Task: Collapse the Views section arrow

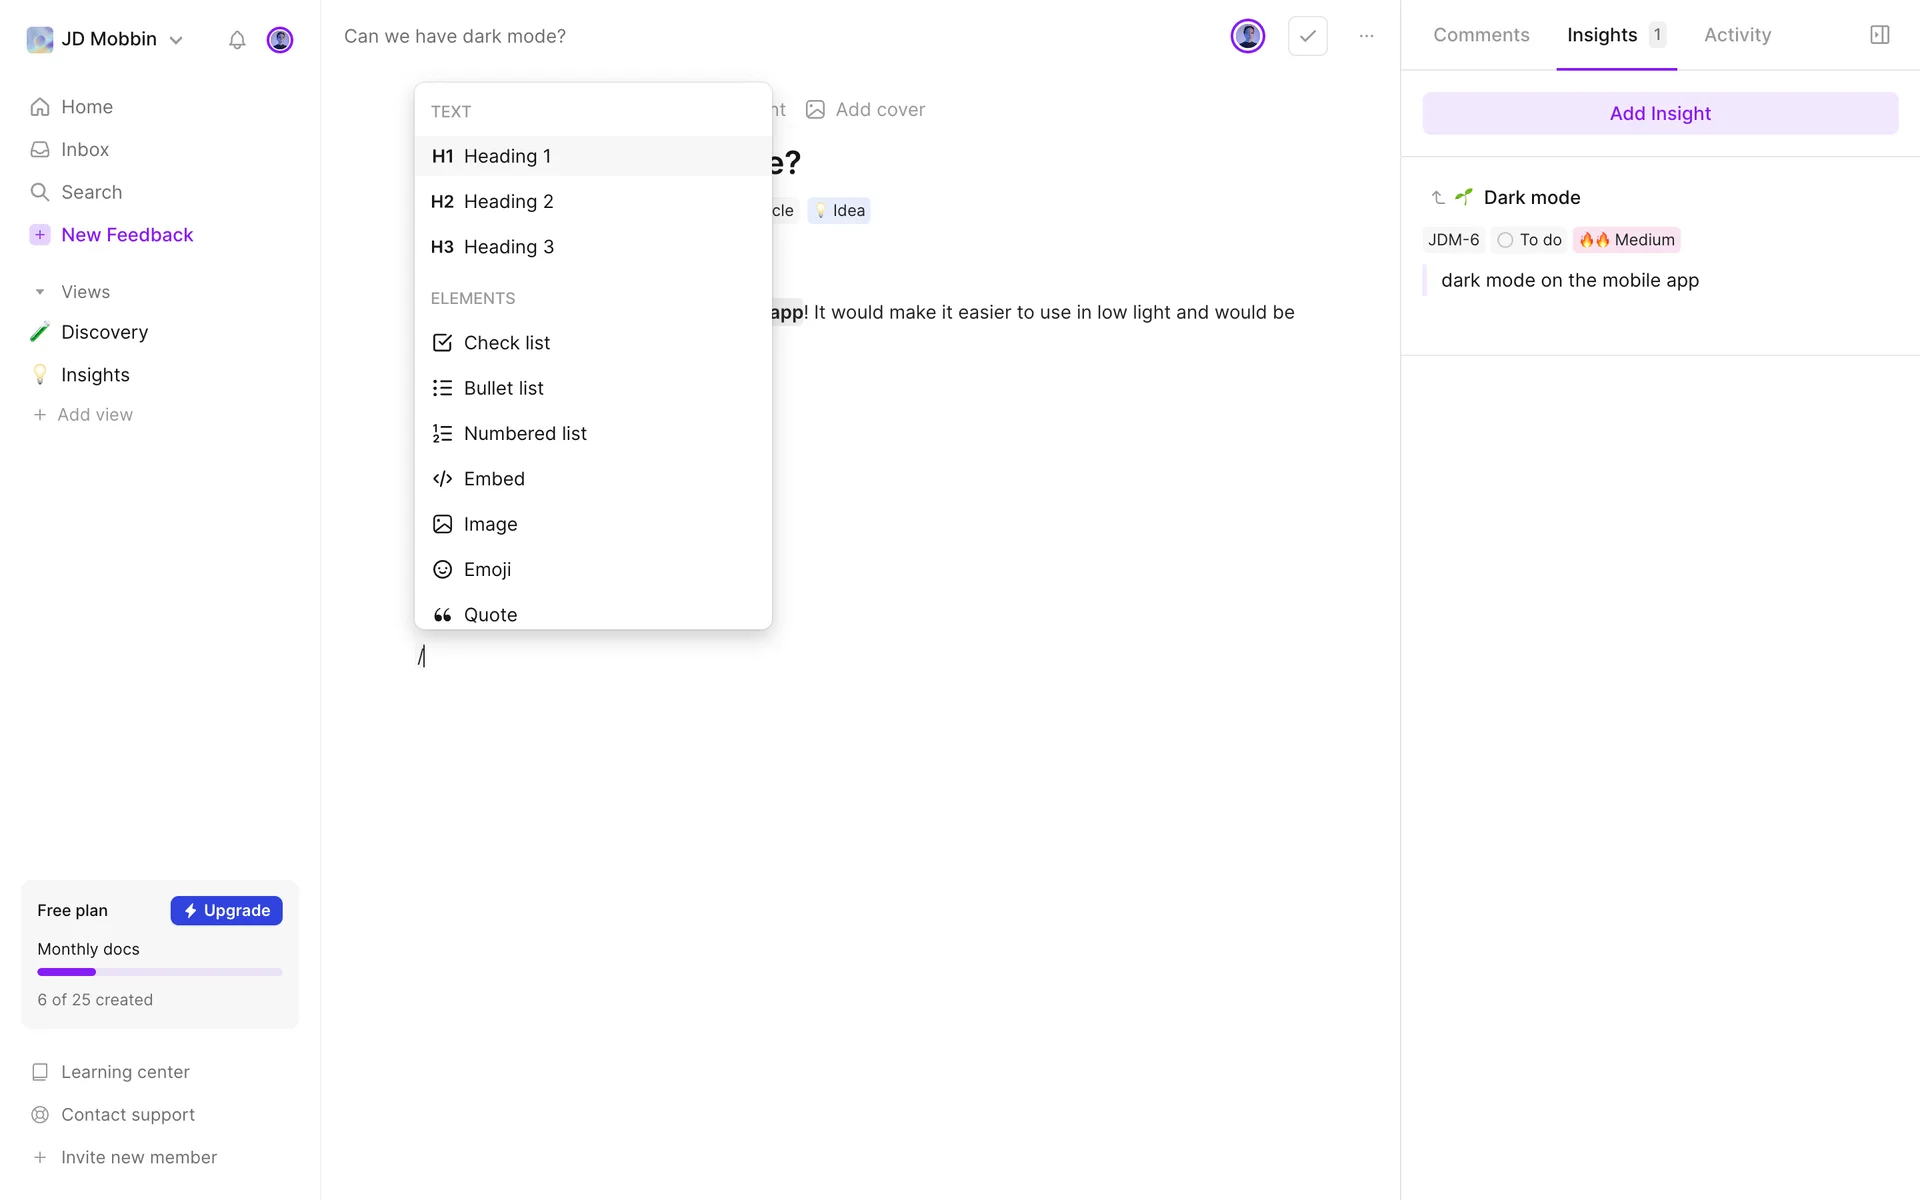Action: pyautogui.click(x=40, y=292)
